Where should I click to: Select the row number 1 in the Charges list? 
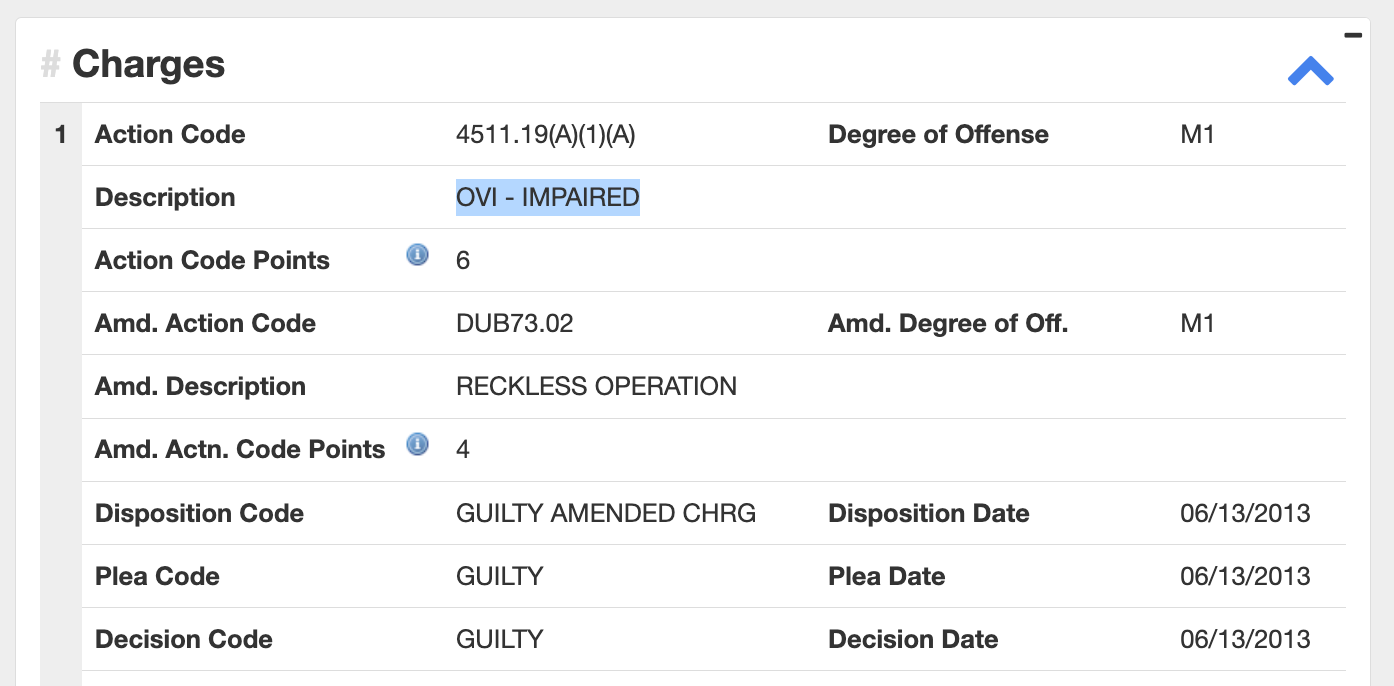click(x=59, y=134)
